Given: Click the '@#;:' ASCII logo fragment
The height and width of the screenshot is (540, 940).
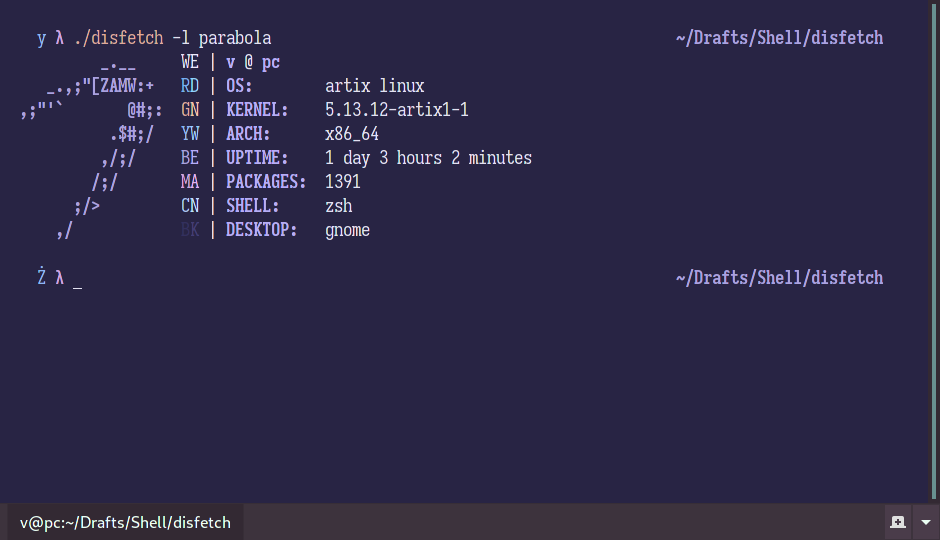Looking at the screenshot, I should (x=144, y=110).
